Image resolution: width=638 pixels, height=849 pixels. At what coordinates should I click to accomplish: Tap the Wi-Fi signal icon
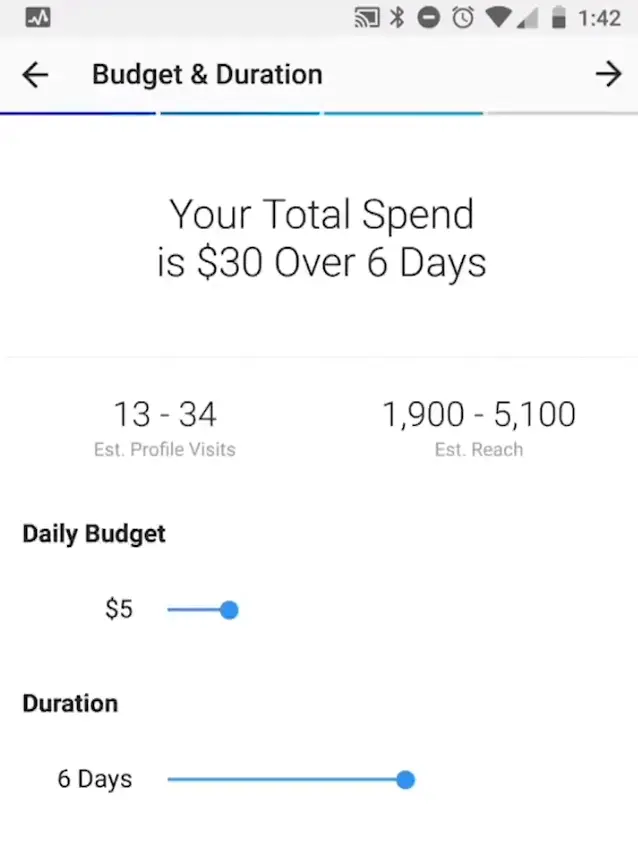497,18
